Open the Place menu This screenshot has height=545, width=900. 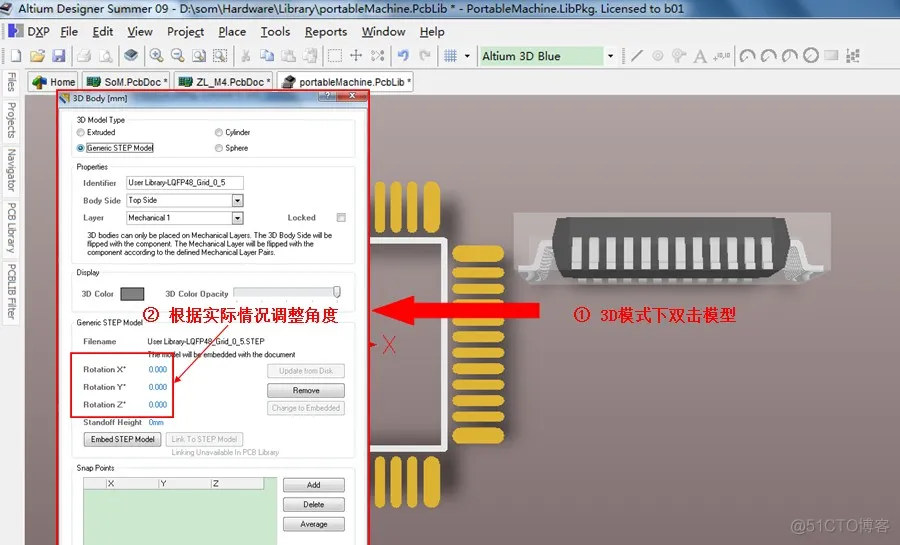(x=232, y=32)
